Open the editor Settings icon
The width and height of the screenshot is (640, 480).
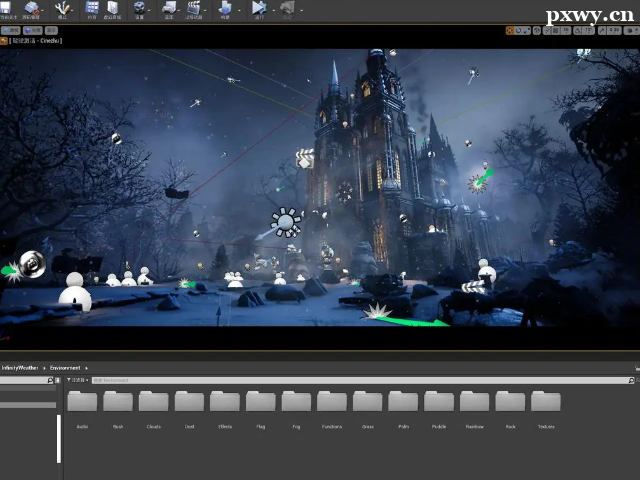tap(139, 9)
